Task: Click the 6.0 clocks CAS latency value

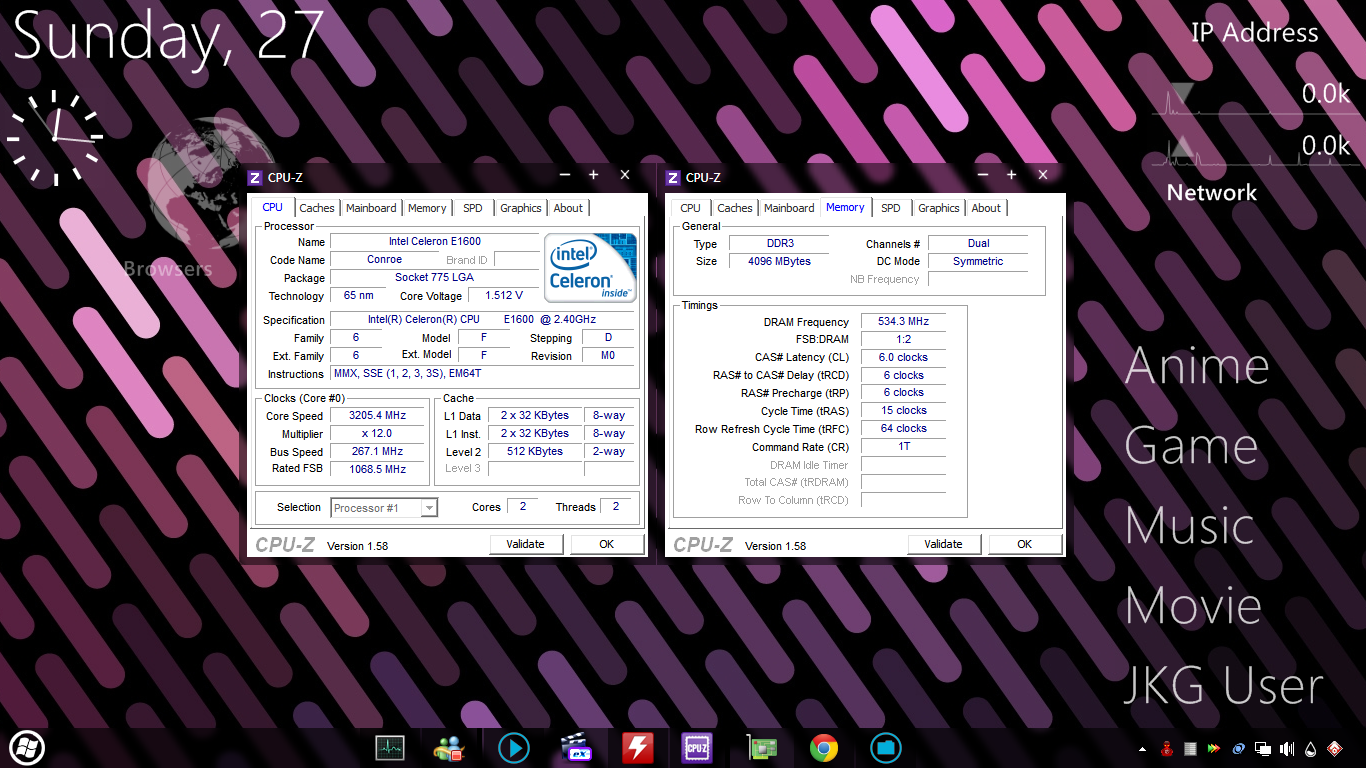Action: [x=903, y=357]
